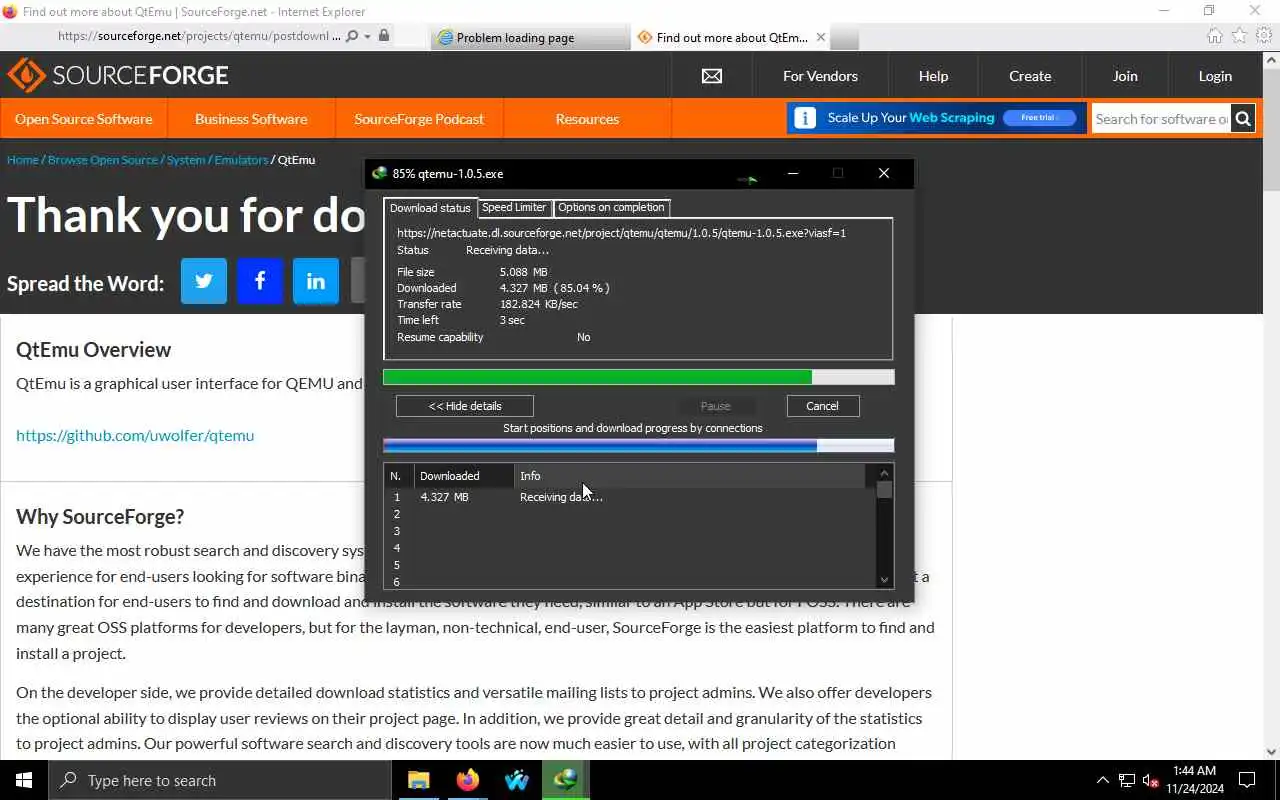Viewport: 1280px width, 800px height.
Task: Click the Search for software input field
Action: click(1161, 119)
